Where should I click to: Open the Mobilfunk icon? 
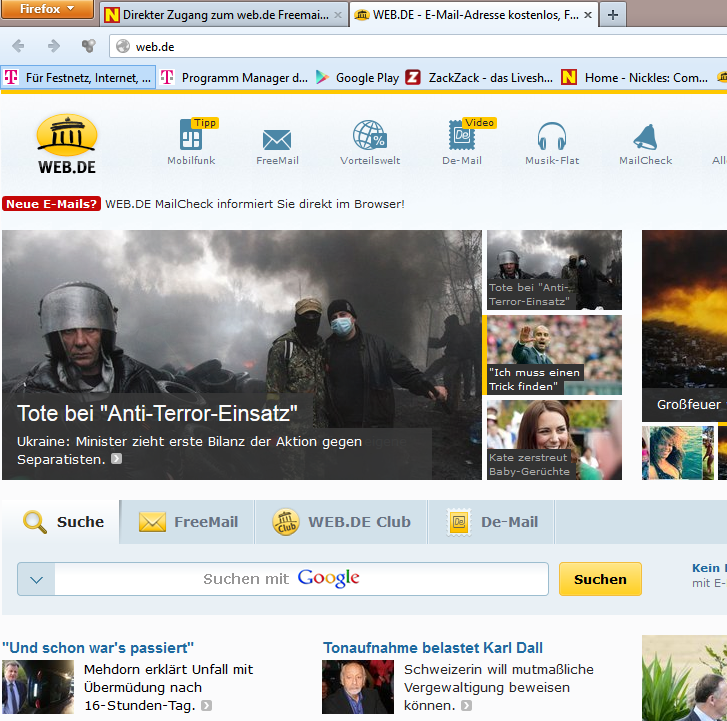click(x=191, y=141)
